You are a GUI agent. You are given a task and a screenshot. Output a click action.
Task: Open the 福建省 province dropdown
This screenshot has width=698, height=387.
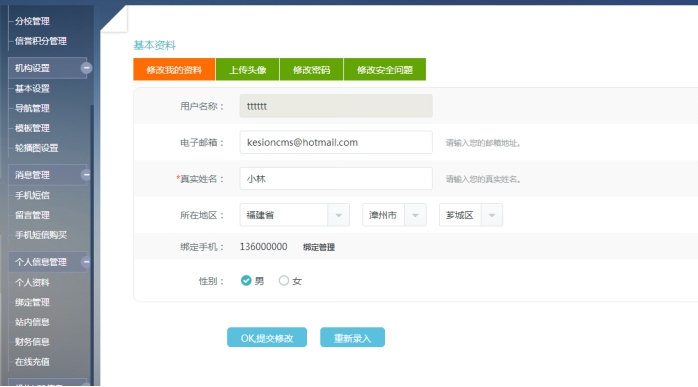pos(294,215)
